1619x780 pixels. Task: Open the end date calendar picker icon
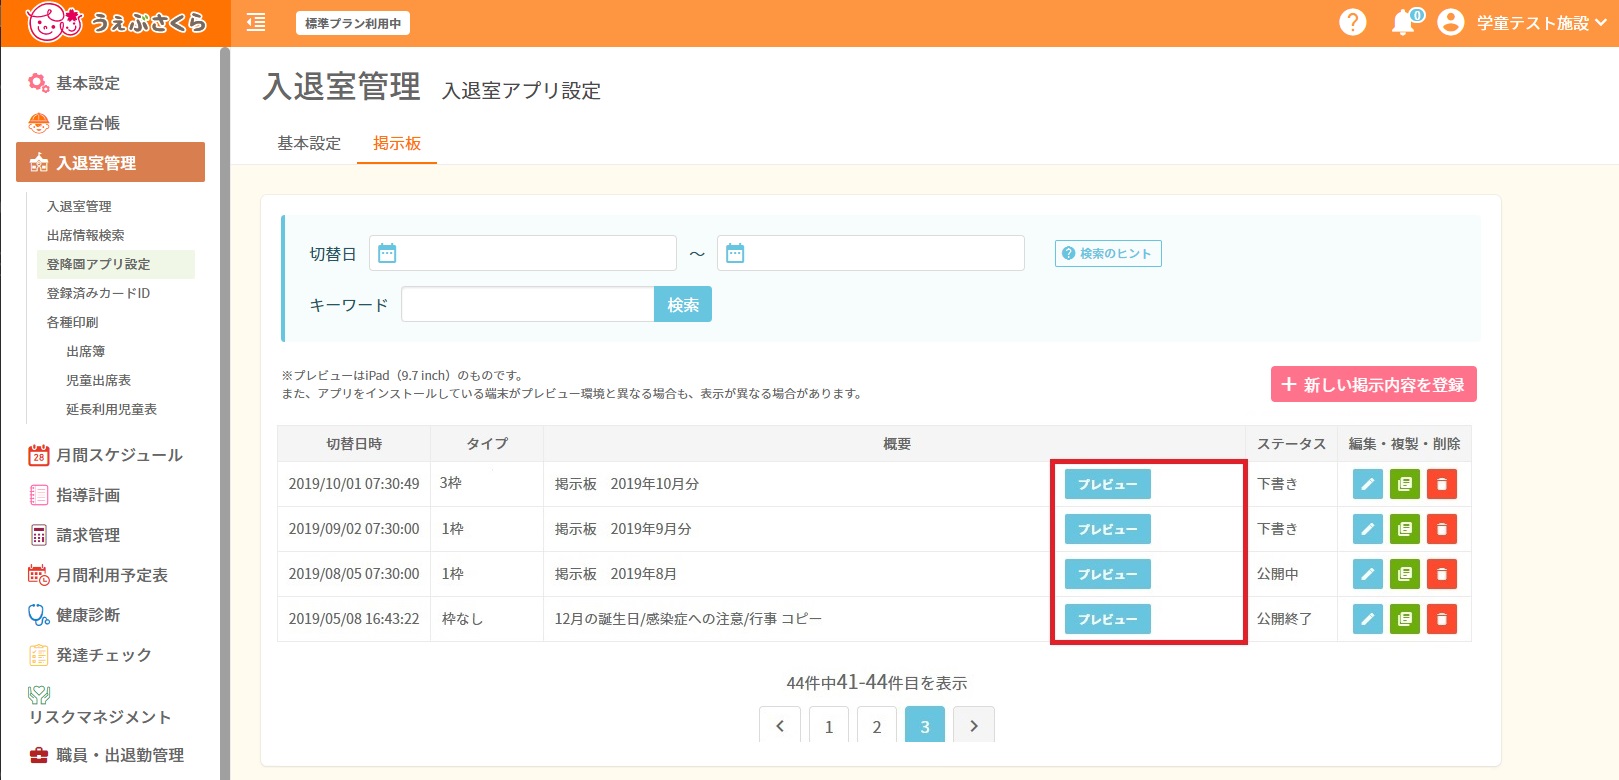coord(735,253)
